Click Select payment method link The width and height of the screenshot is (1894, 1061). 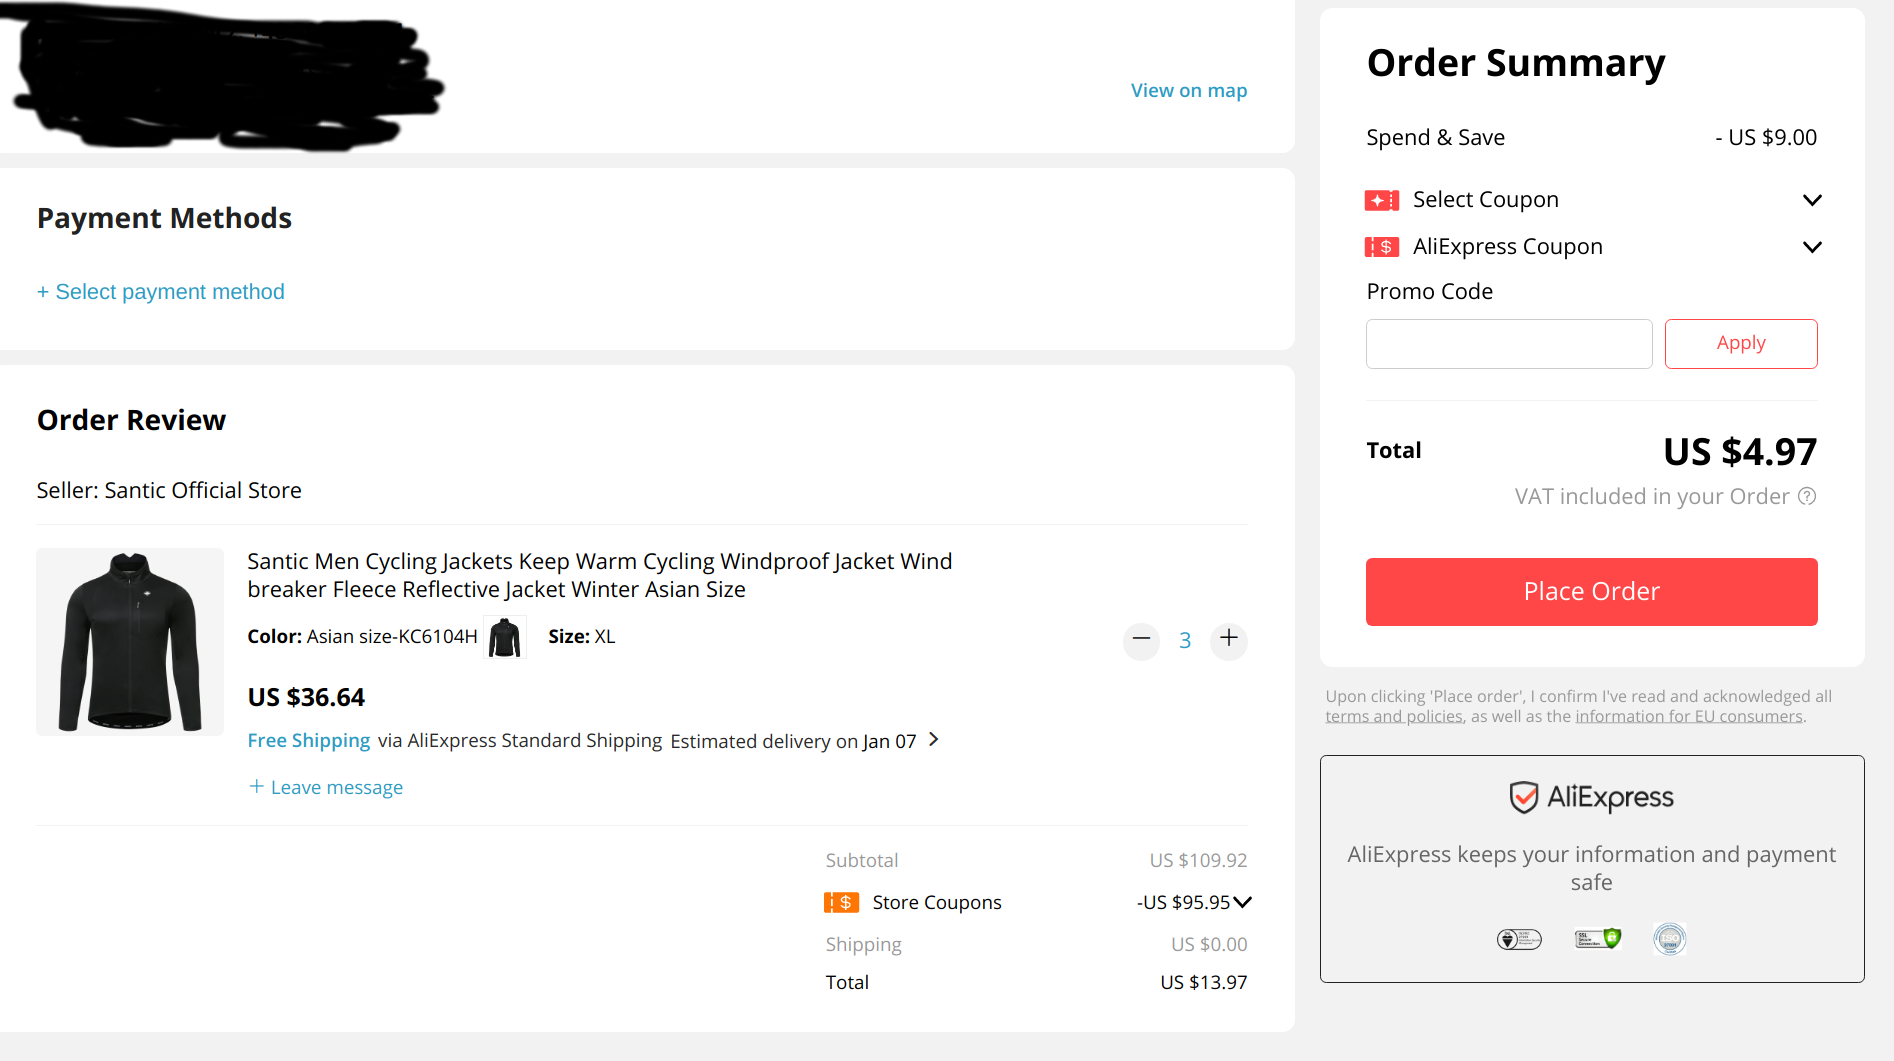click(161, 292)
